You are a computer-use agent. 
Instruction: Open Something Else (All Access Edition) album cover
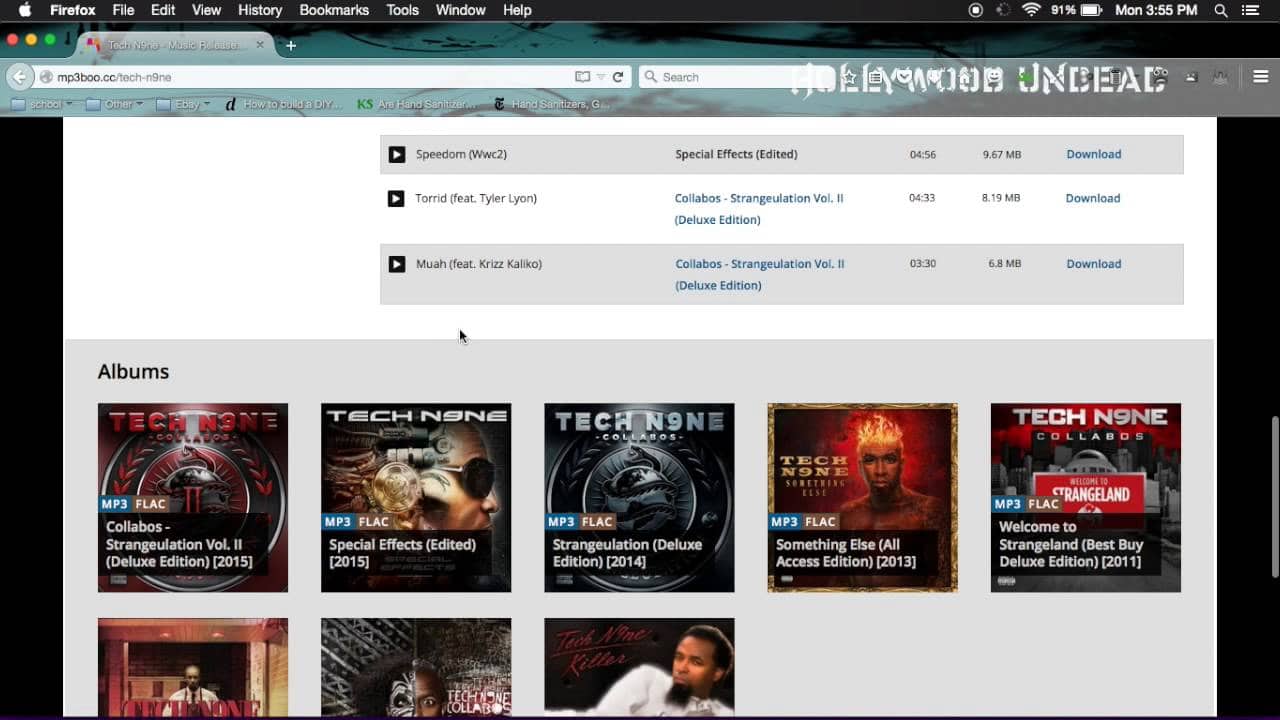click(862, 498)
